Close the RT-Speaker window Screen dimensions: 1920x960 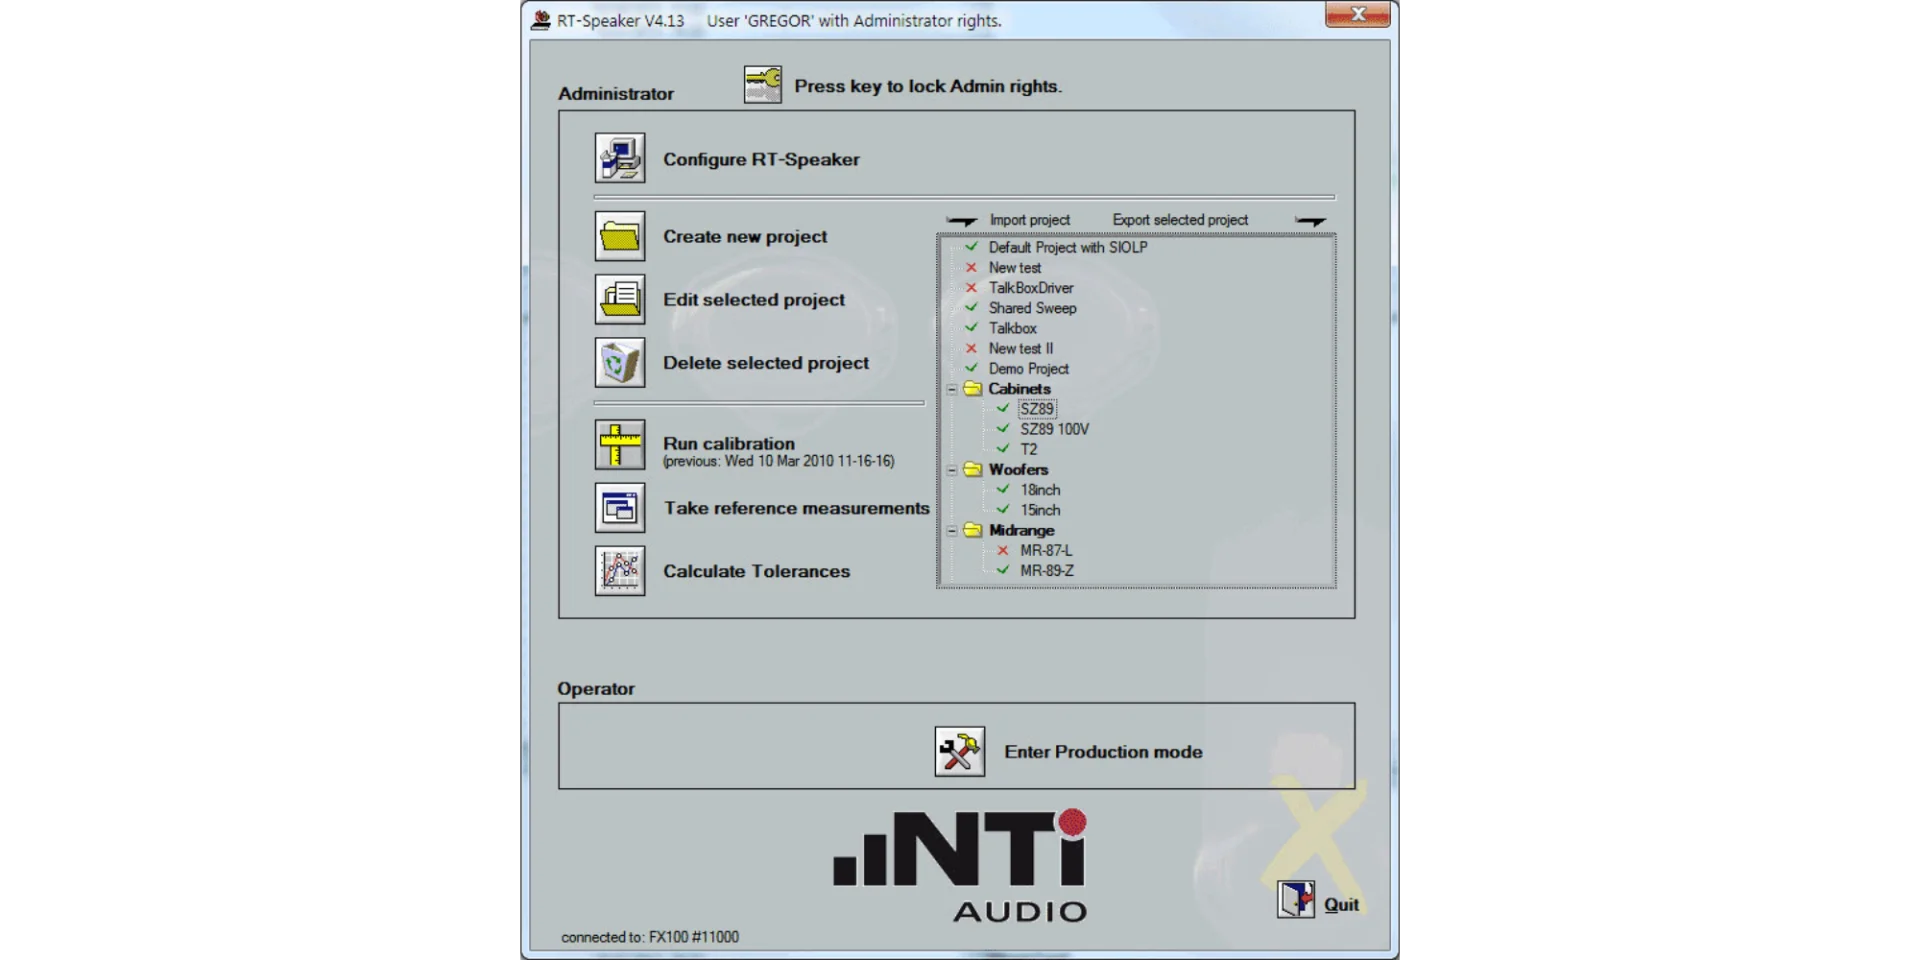[1357, 15]
